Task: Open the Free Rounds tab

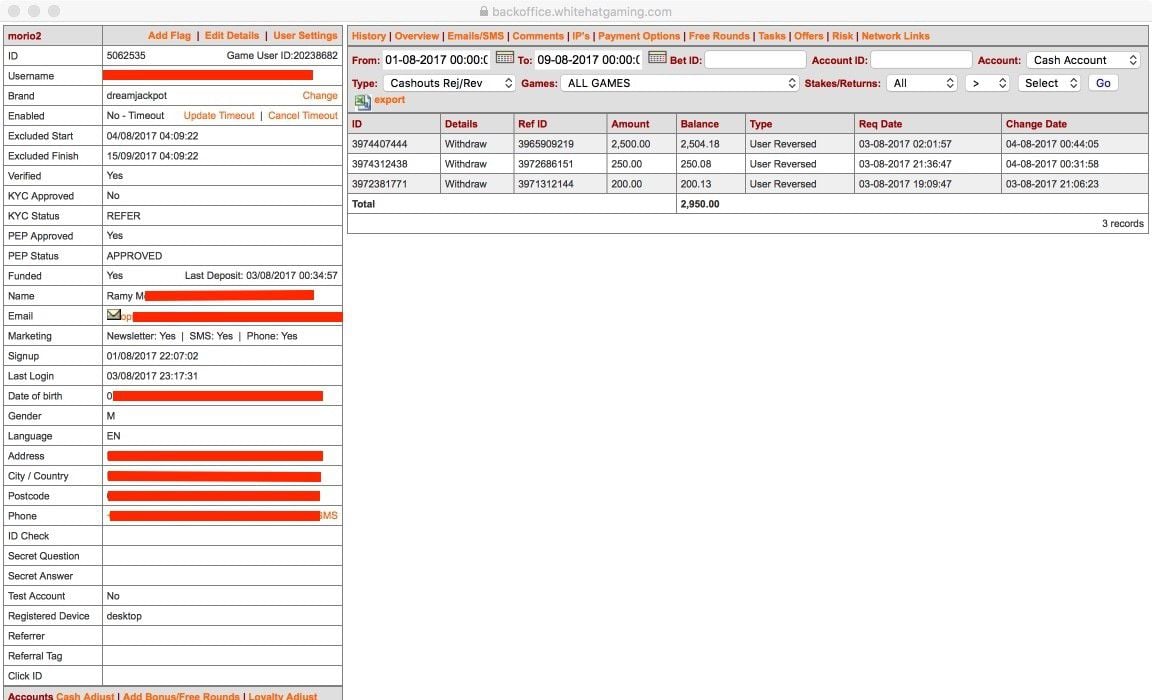Action: point(719,36)
